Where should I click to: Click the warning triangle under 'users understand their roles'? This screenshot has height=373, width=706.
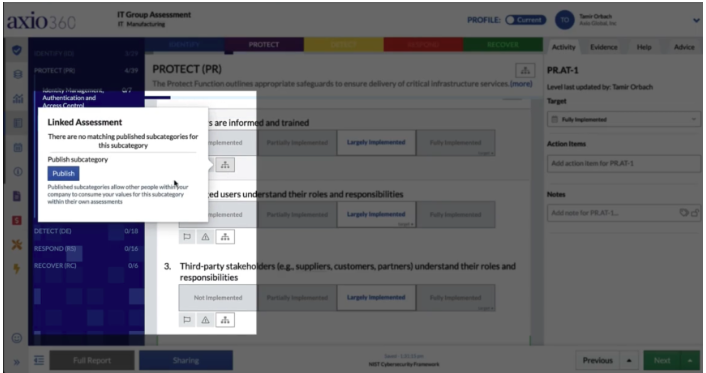click(x=205, y=237)
